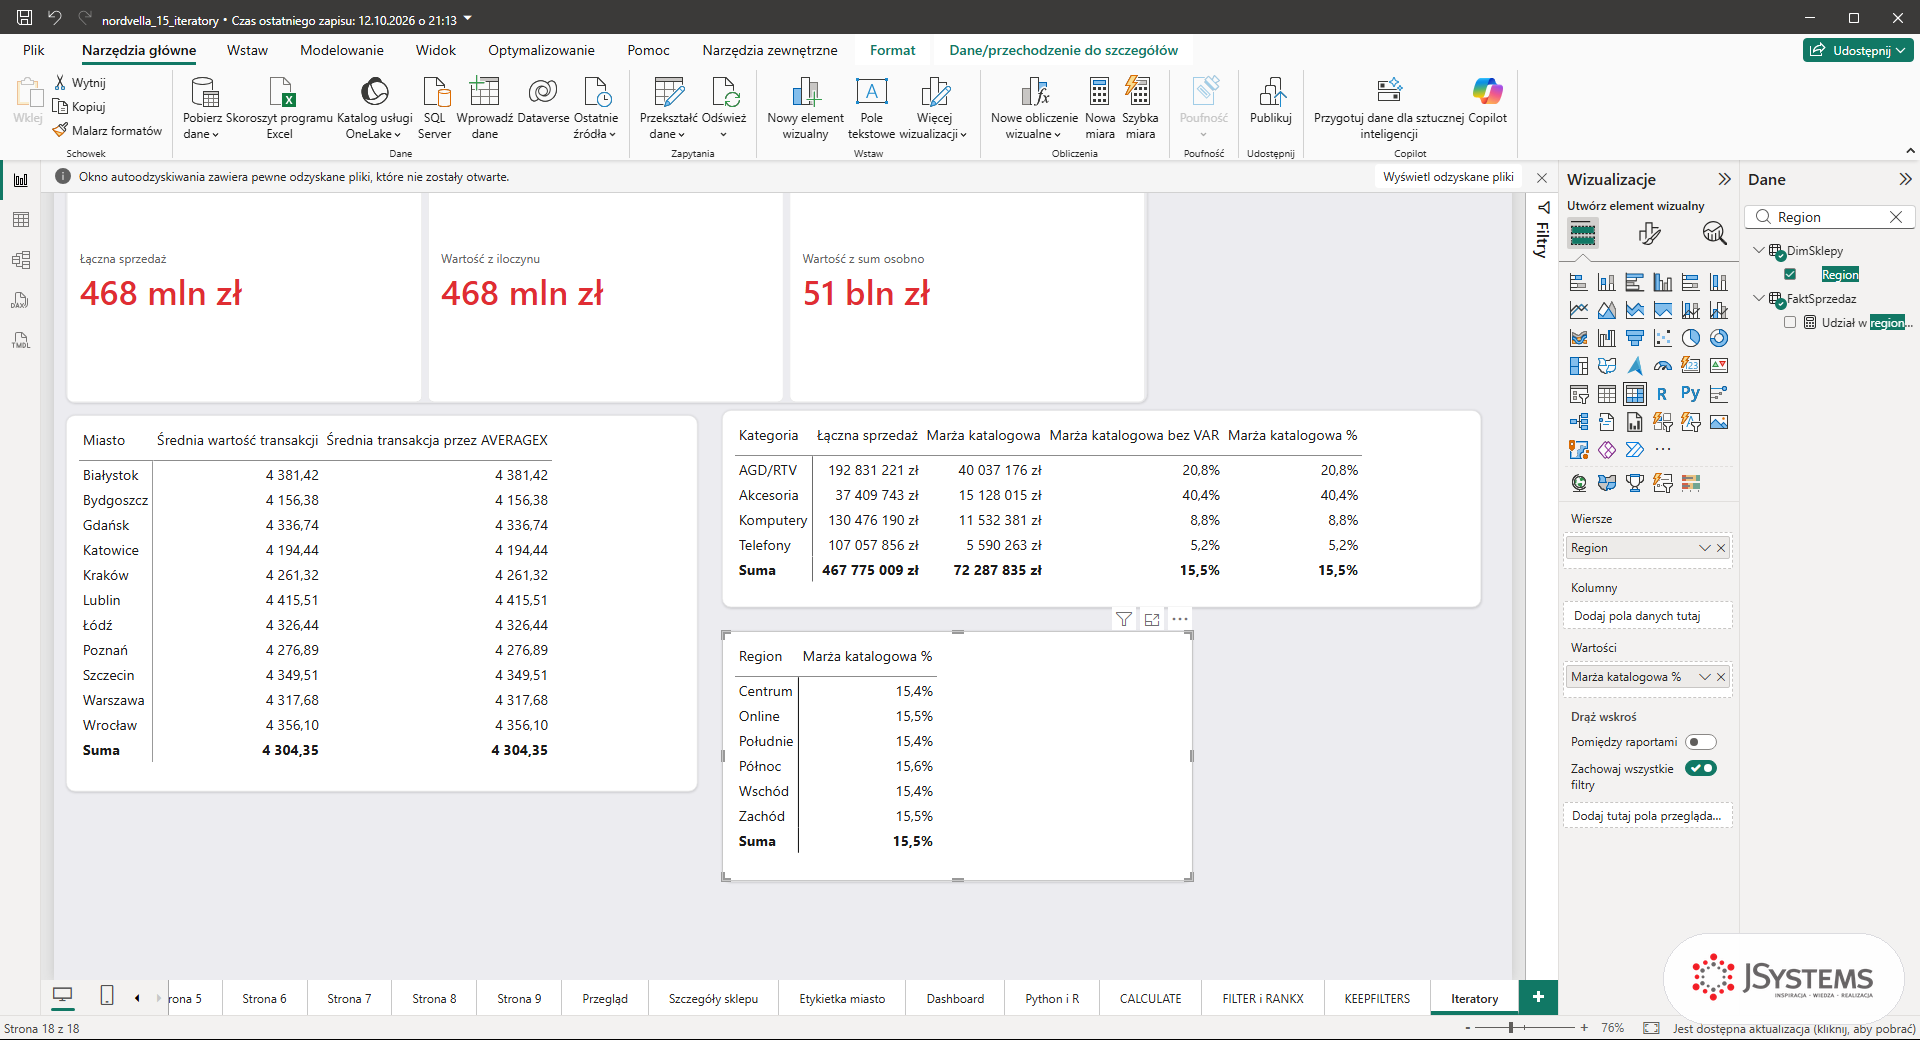Insert a Pole tekstowe text box
Image resolution: width=1920 pixels, height=1040 pixels.
[x=872, y=108]
